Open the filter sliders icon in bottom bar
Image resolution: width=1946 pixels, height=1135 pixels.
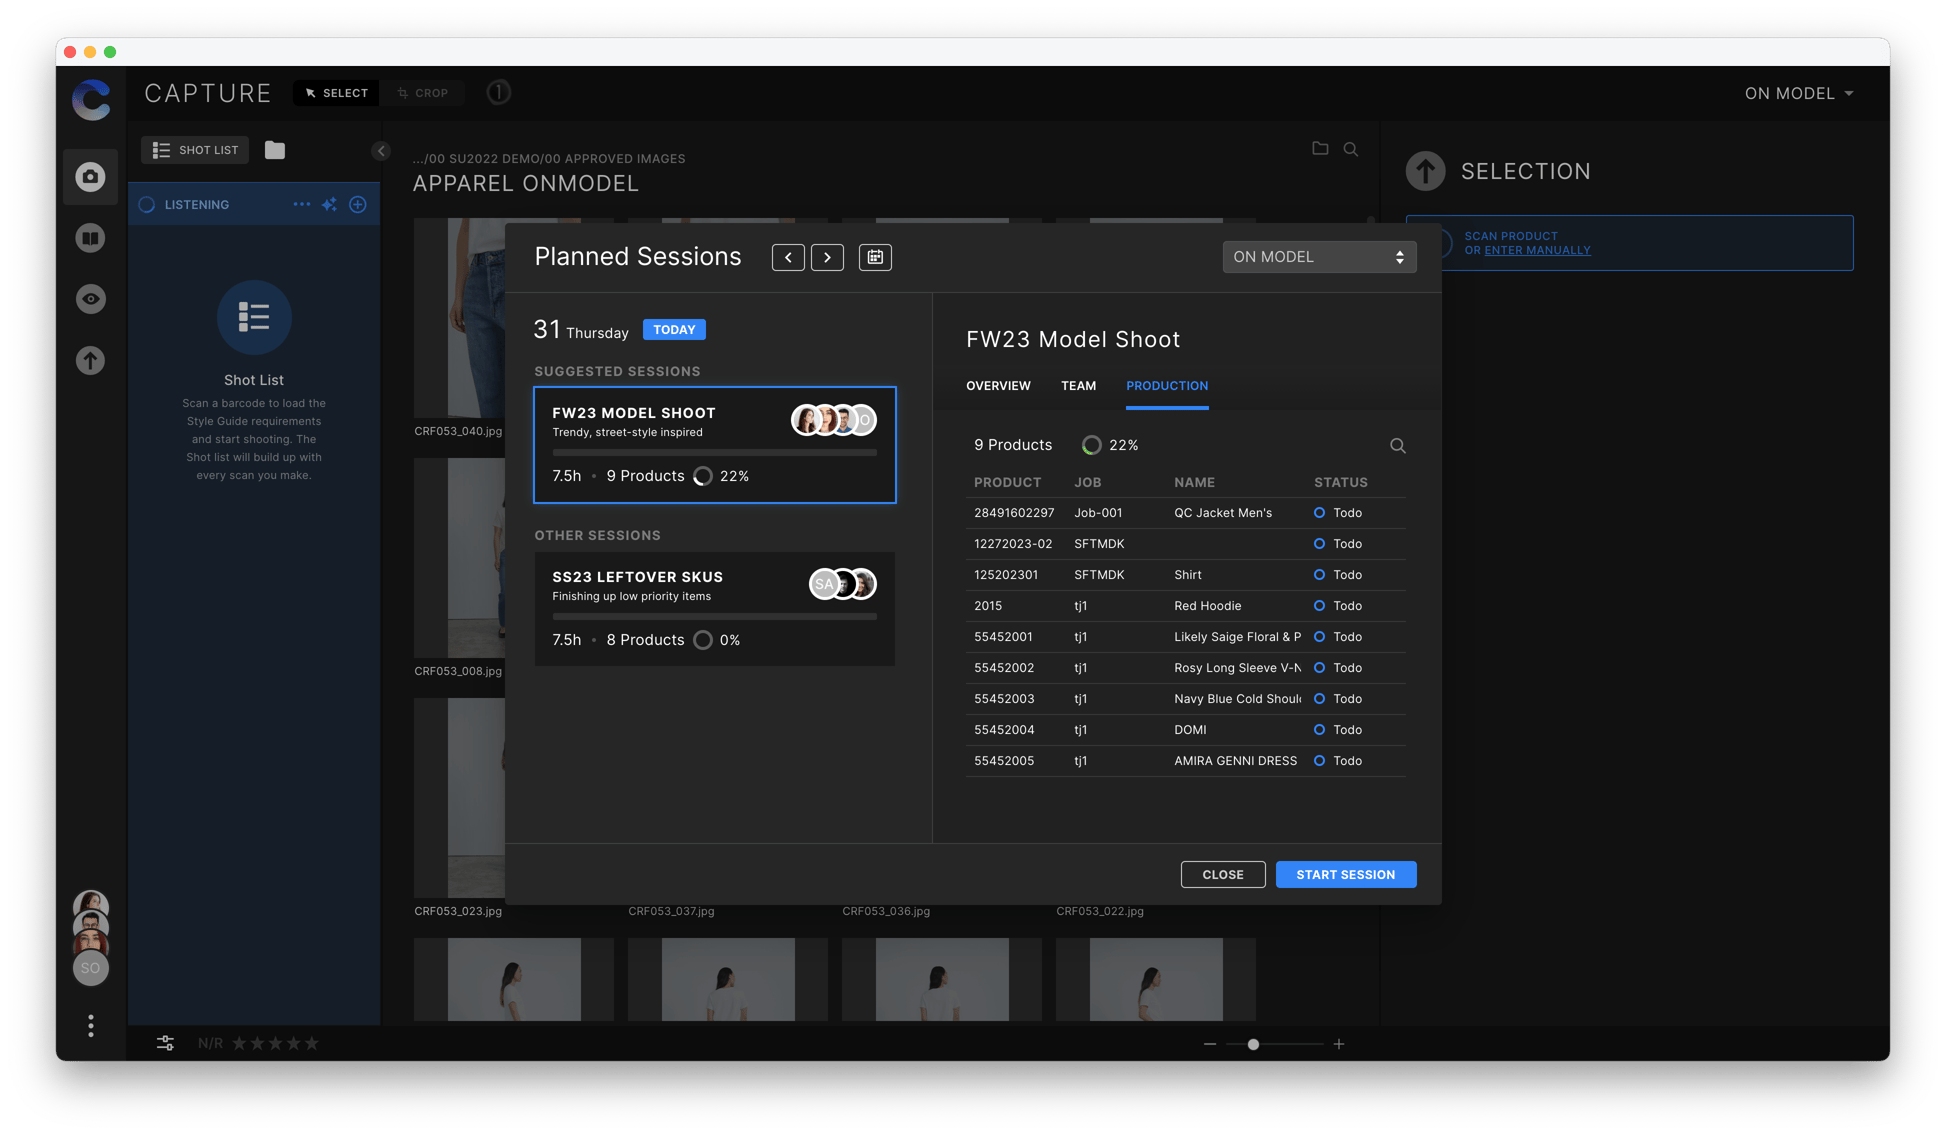point(165,1042)
